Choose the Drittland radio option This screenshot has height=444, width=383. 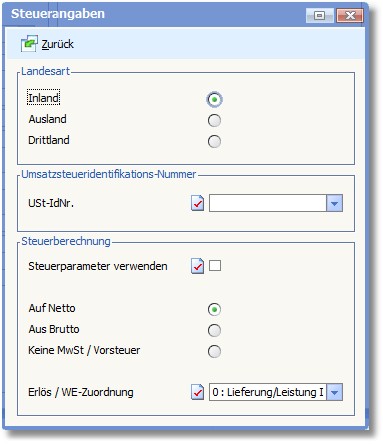214,142
